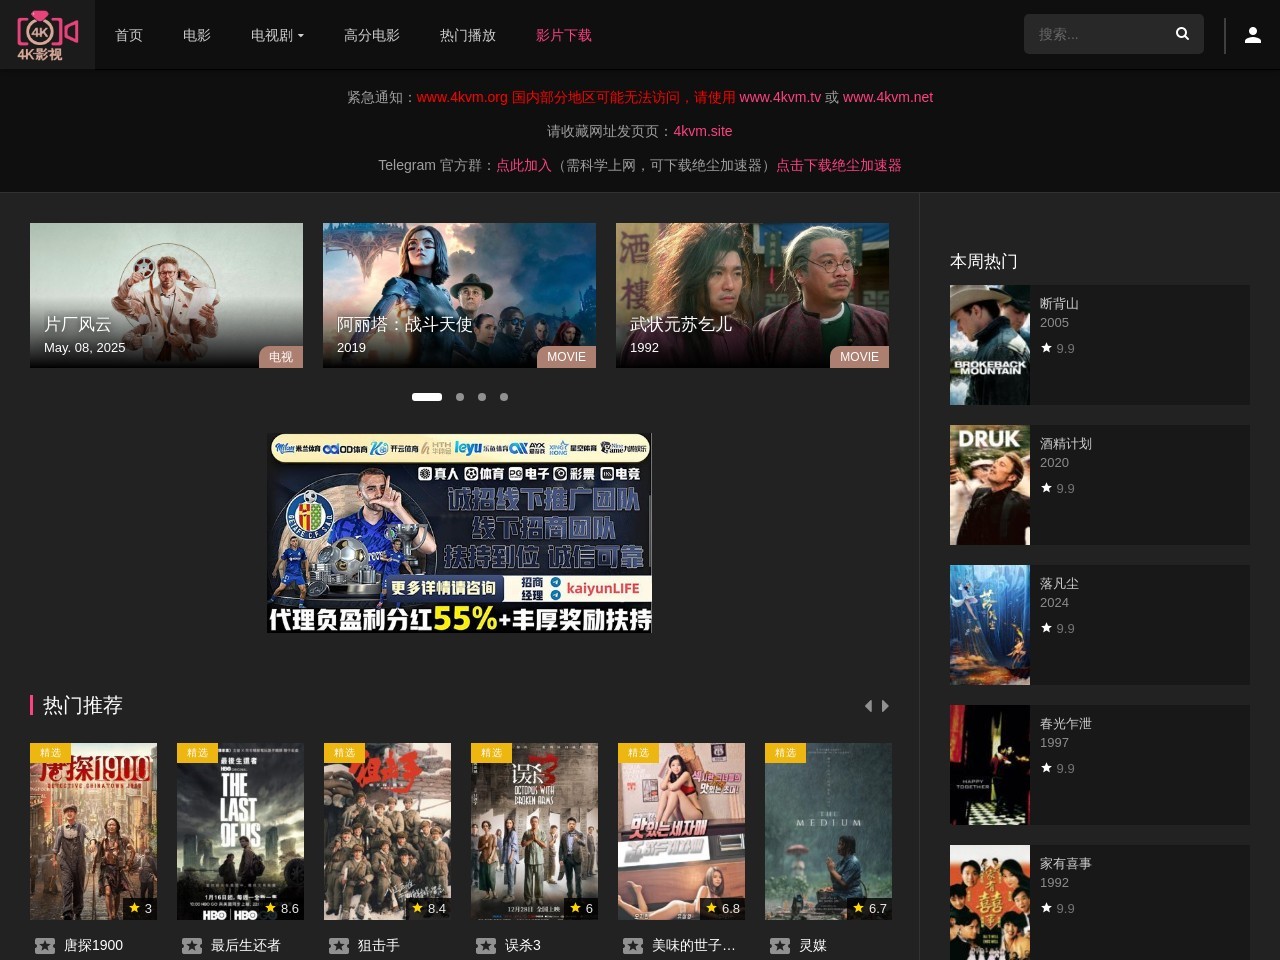Open the www.4kvm.net link

[x=888, y=97]
